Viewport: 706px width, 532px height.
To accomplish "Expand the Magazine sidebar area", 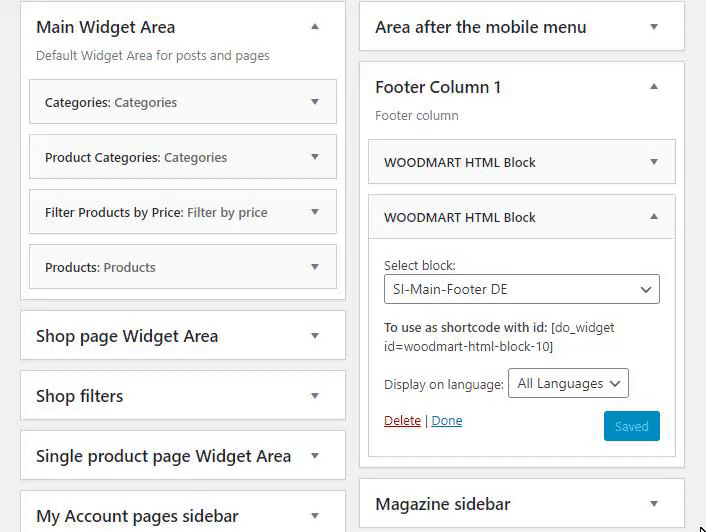I will (x=654, y=504).
